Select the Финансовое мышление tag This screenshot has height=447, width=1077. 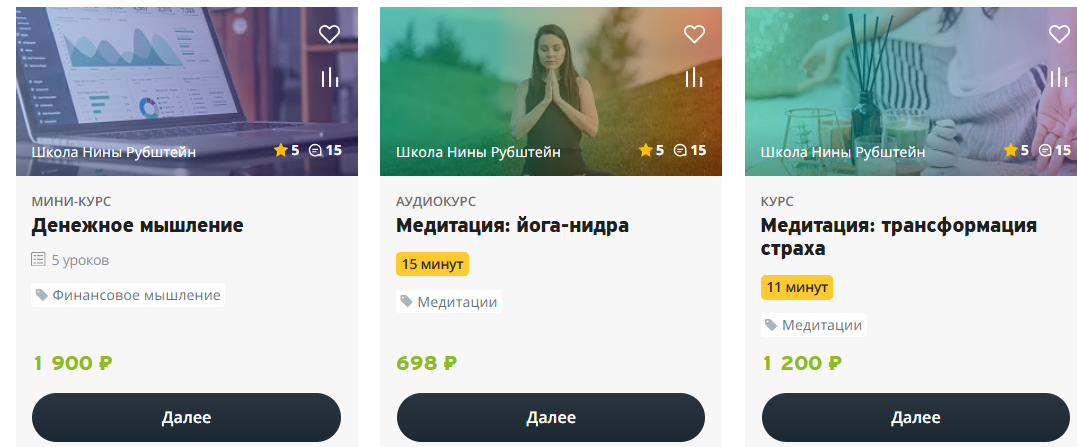click(128, 295)
